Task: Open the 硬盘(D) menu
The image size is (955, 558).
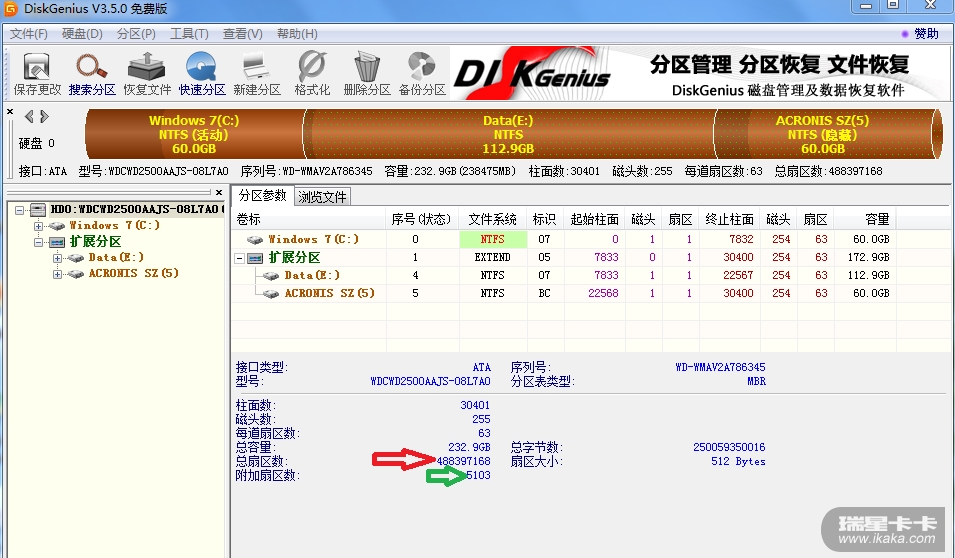Action: [82, 34]
